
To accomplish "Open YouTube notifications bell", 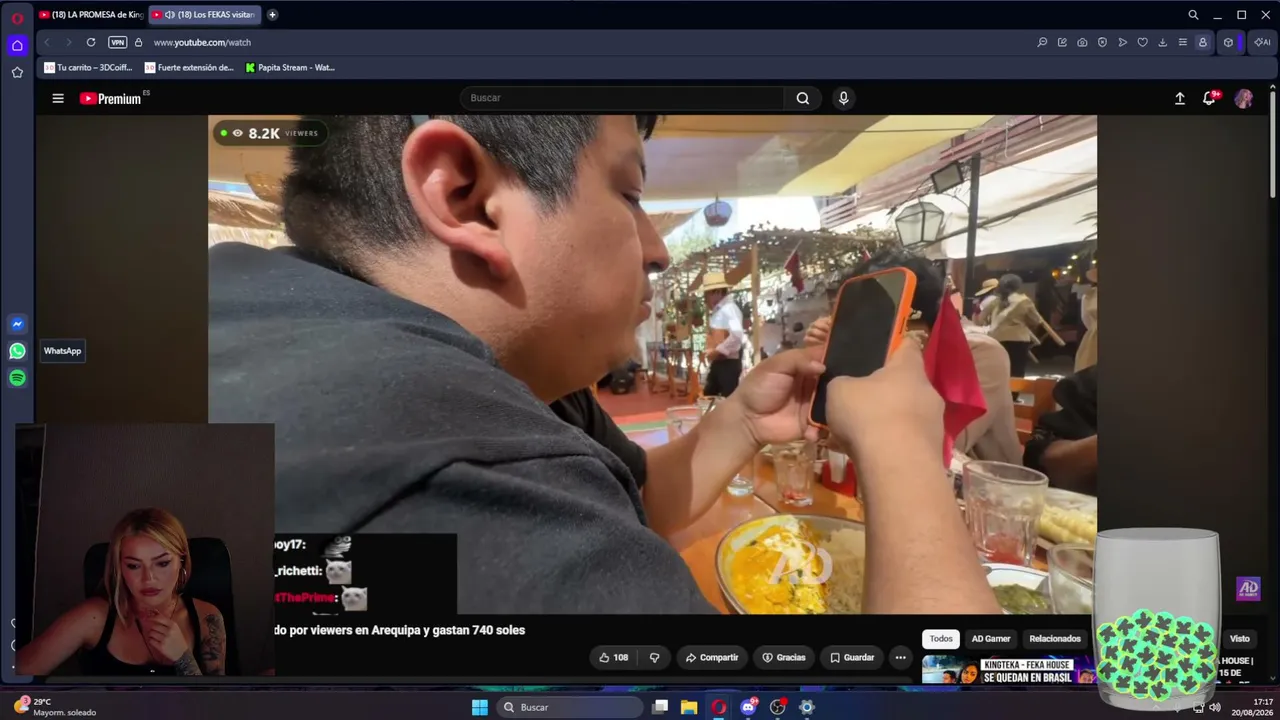I will [1210, 98].
